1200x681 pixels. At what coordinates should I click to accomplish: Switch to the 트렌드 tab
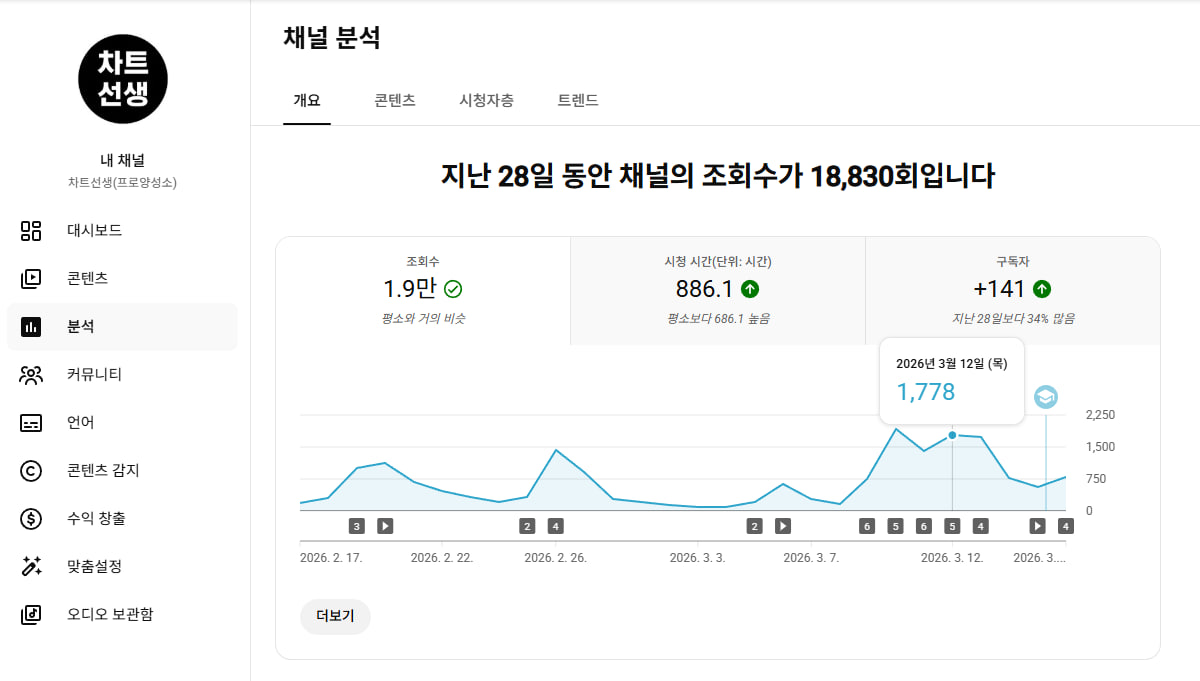click(578, 101)
